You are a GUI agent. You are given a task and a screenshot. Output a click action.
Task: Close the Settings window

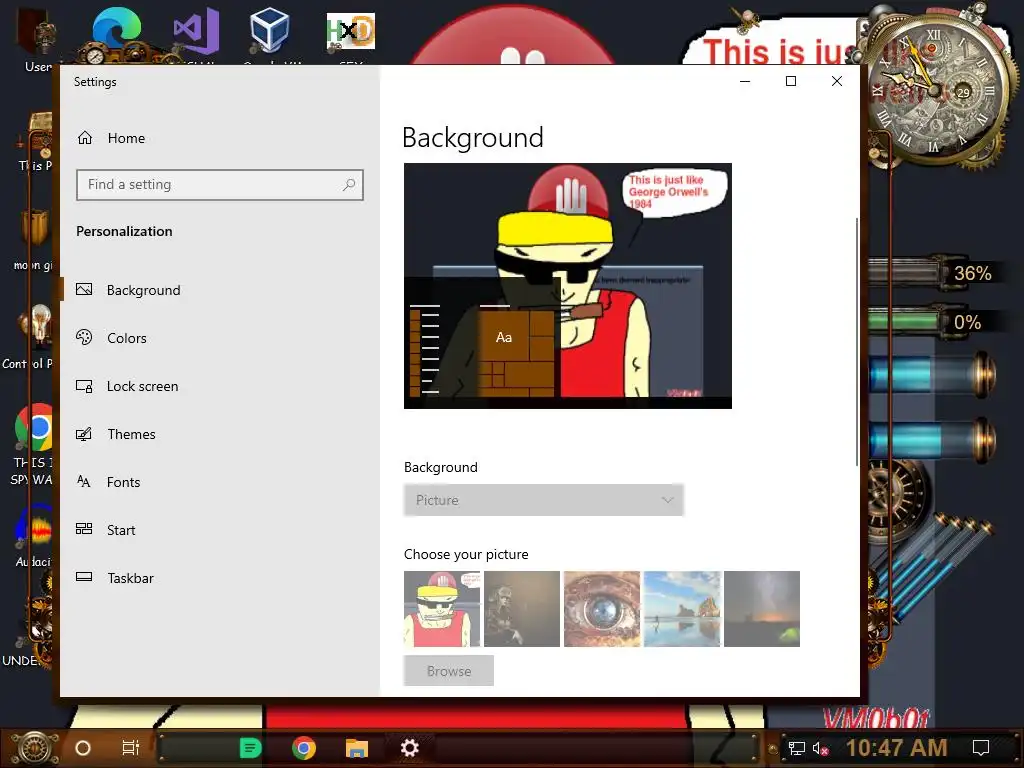(837, 82)
